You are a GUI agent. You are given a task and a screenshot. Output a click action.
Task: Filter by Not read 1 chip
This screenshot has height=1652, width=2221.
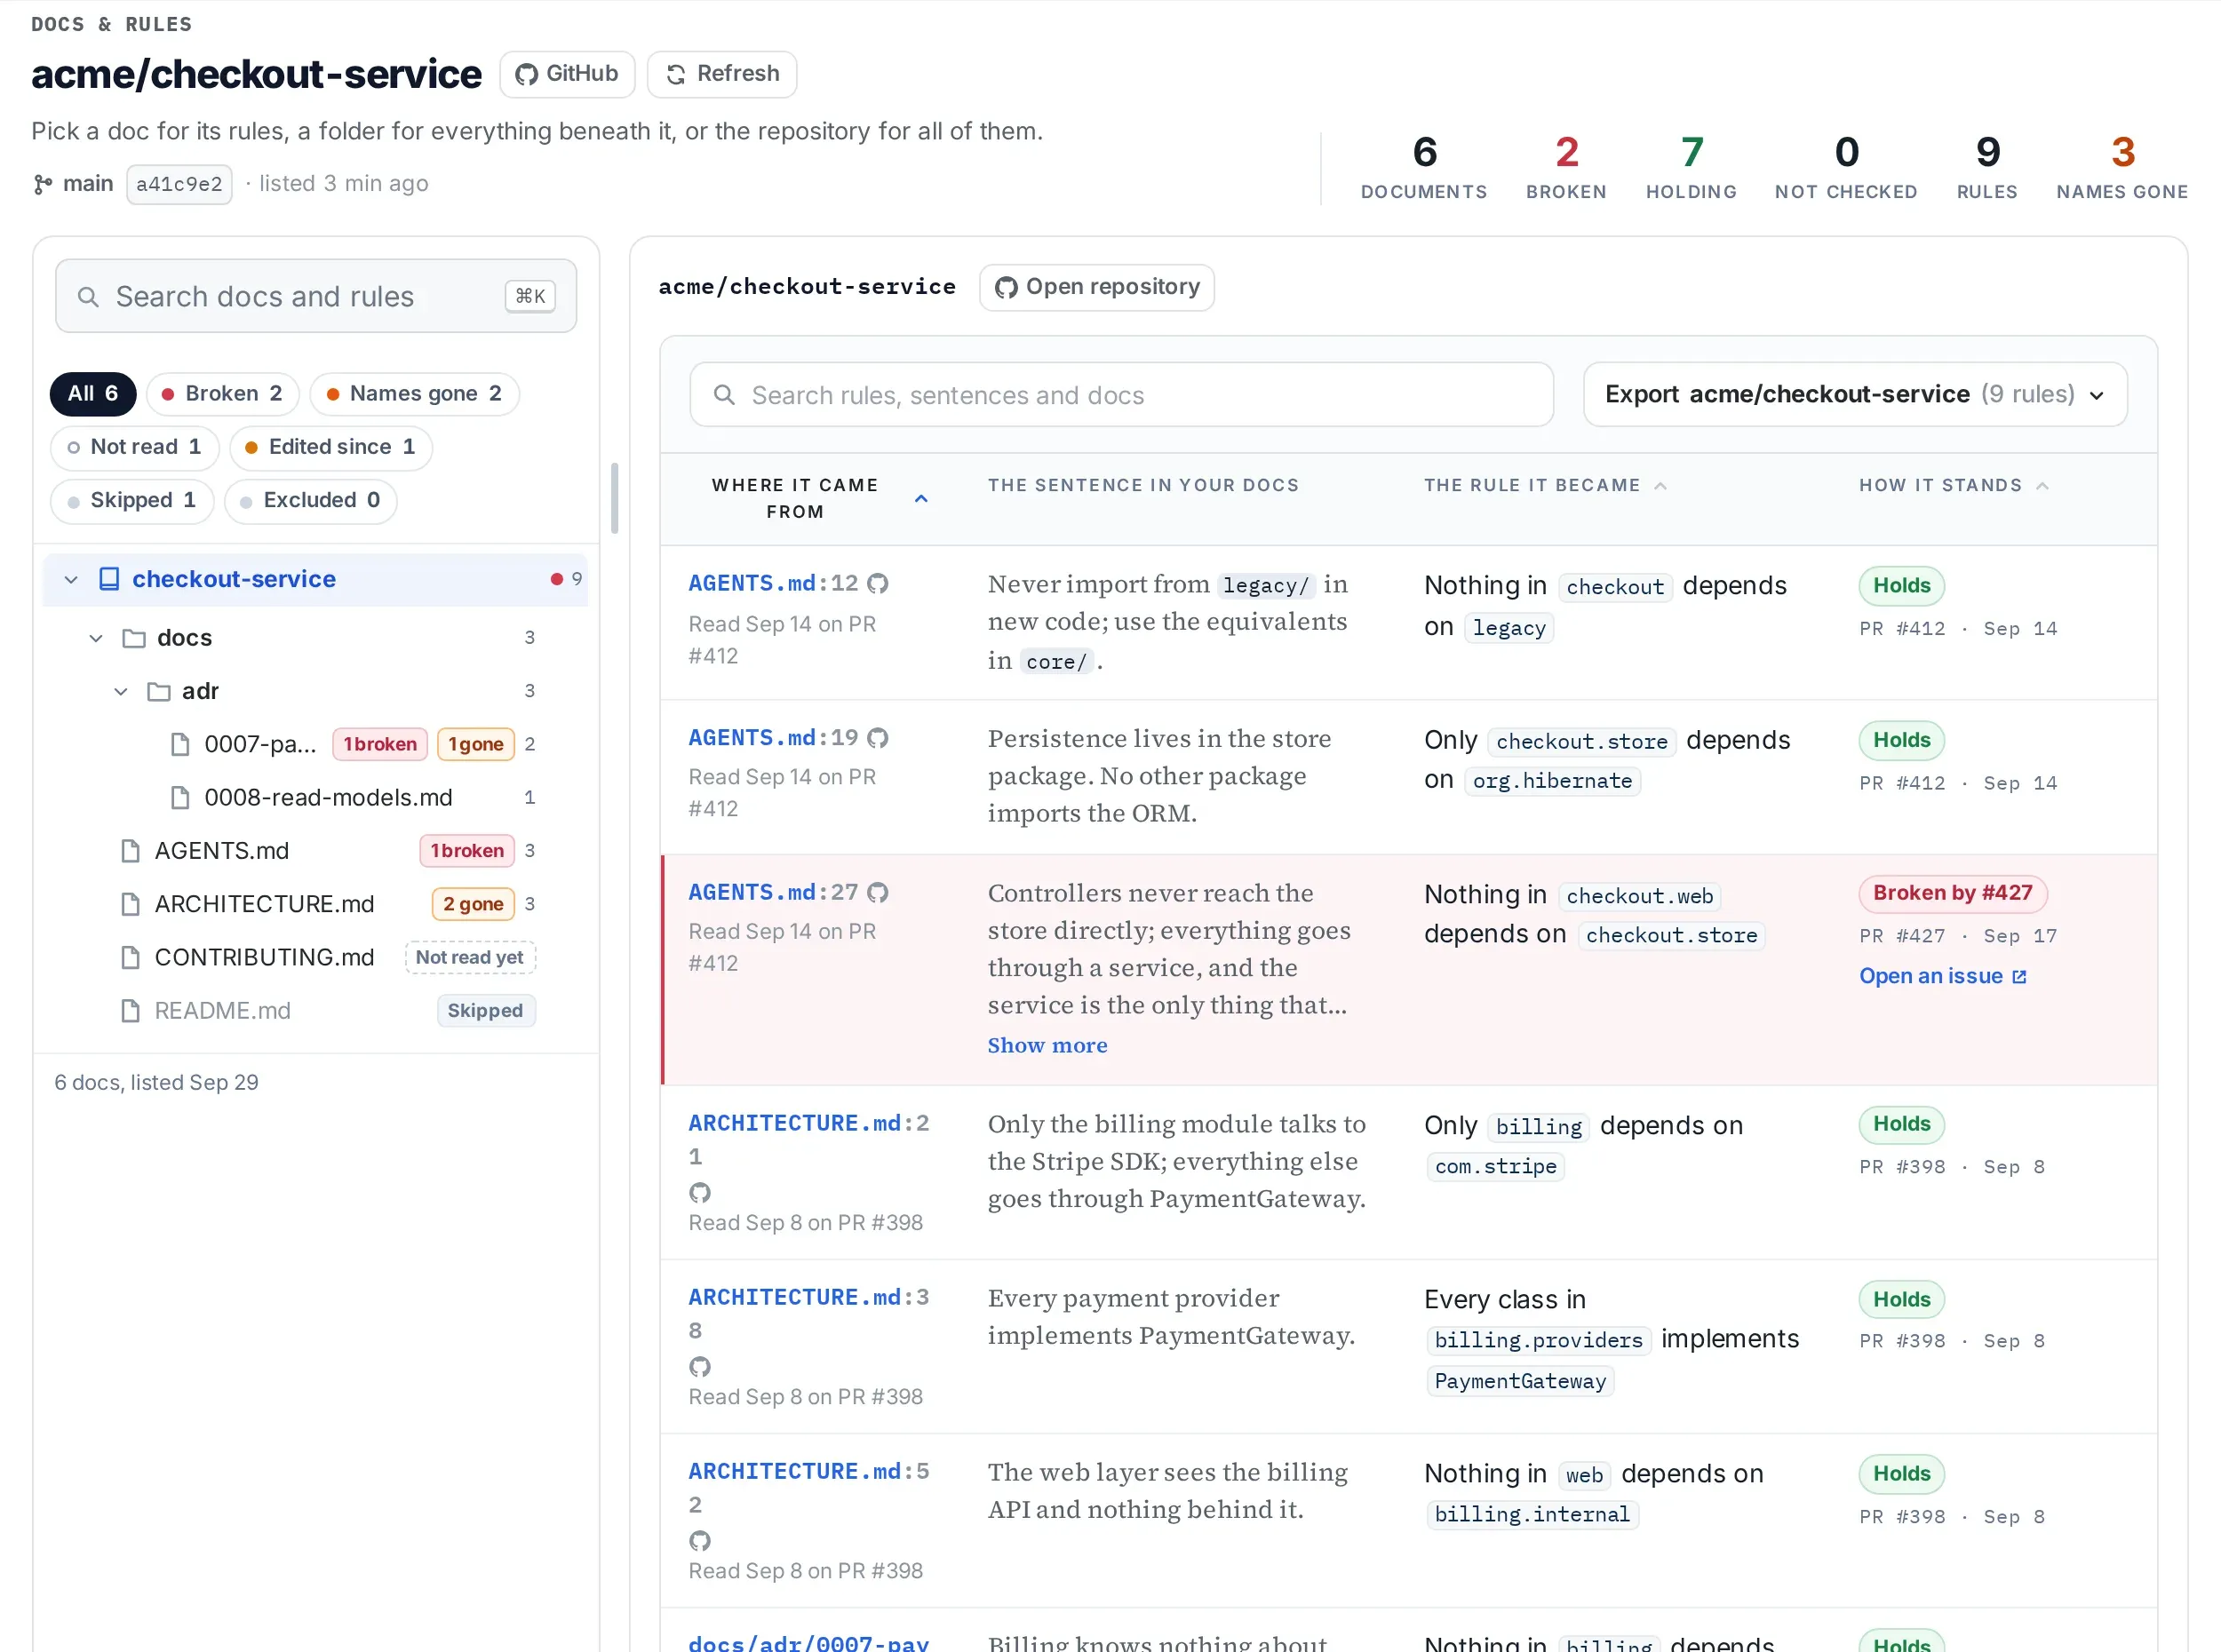tap(135, 447)
